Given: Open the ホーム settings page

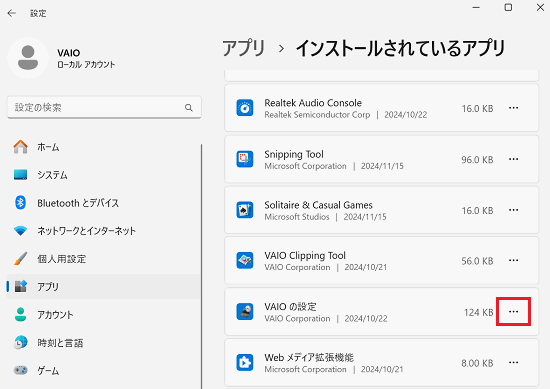Looking at the screenshot, I should point(104,147).
